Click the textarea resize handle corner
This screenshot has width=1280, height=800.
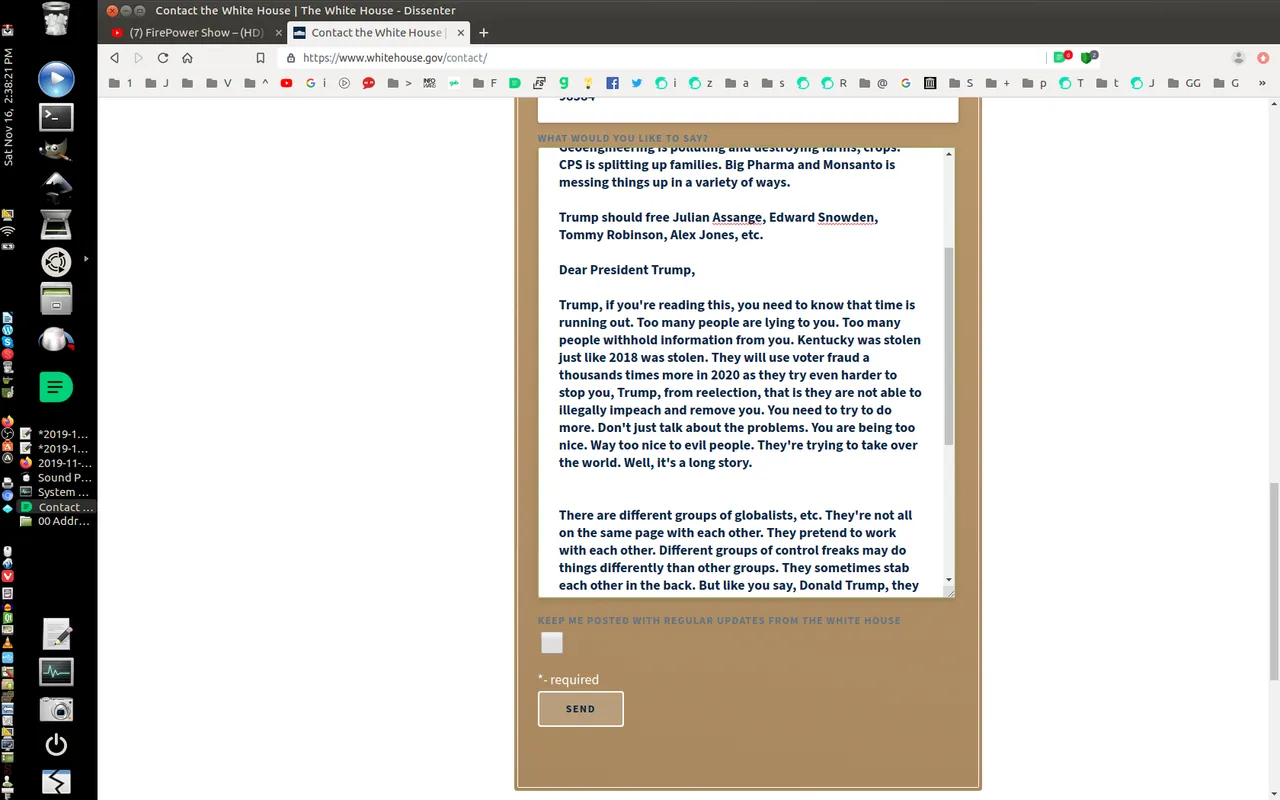tap(950, 593)
